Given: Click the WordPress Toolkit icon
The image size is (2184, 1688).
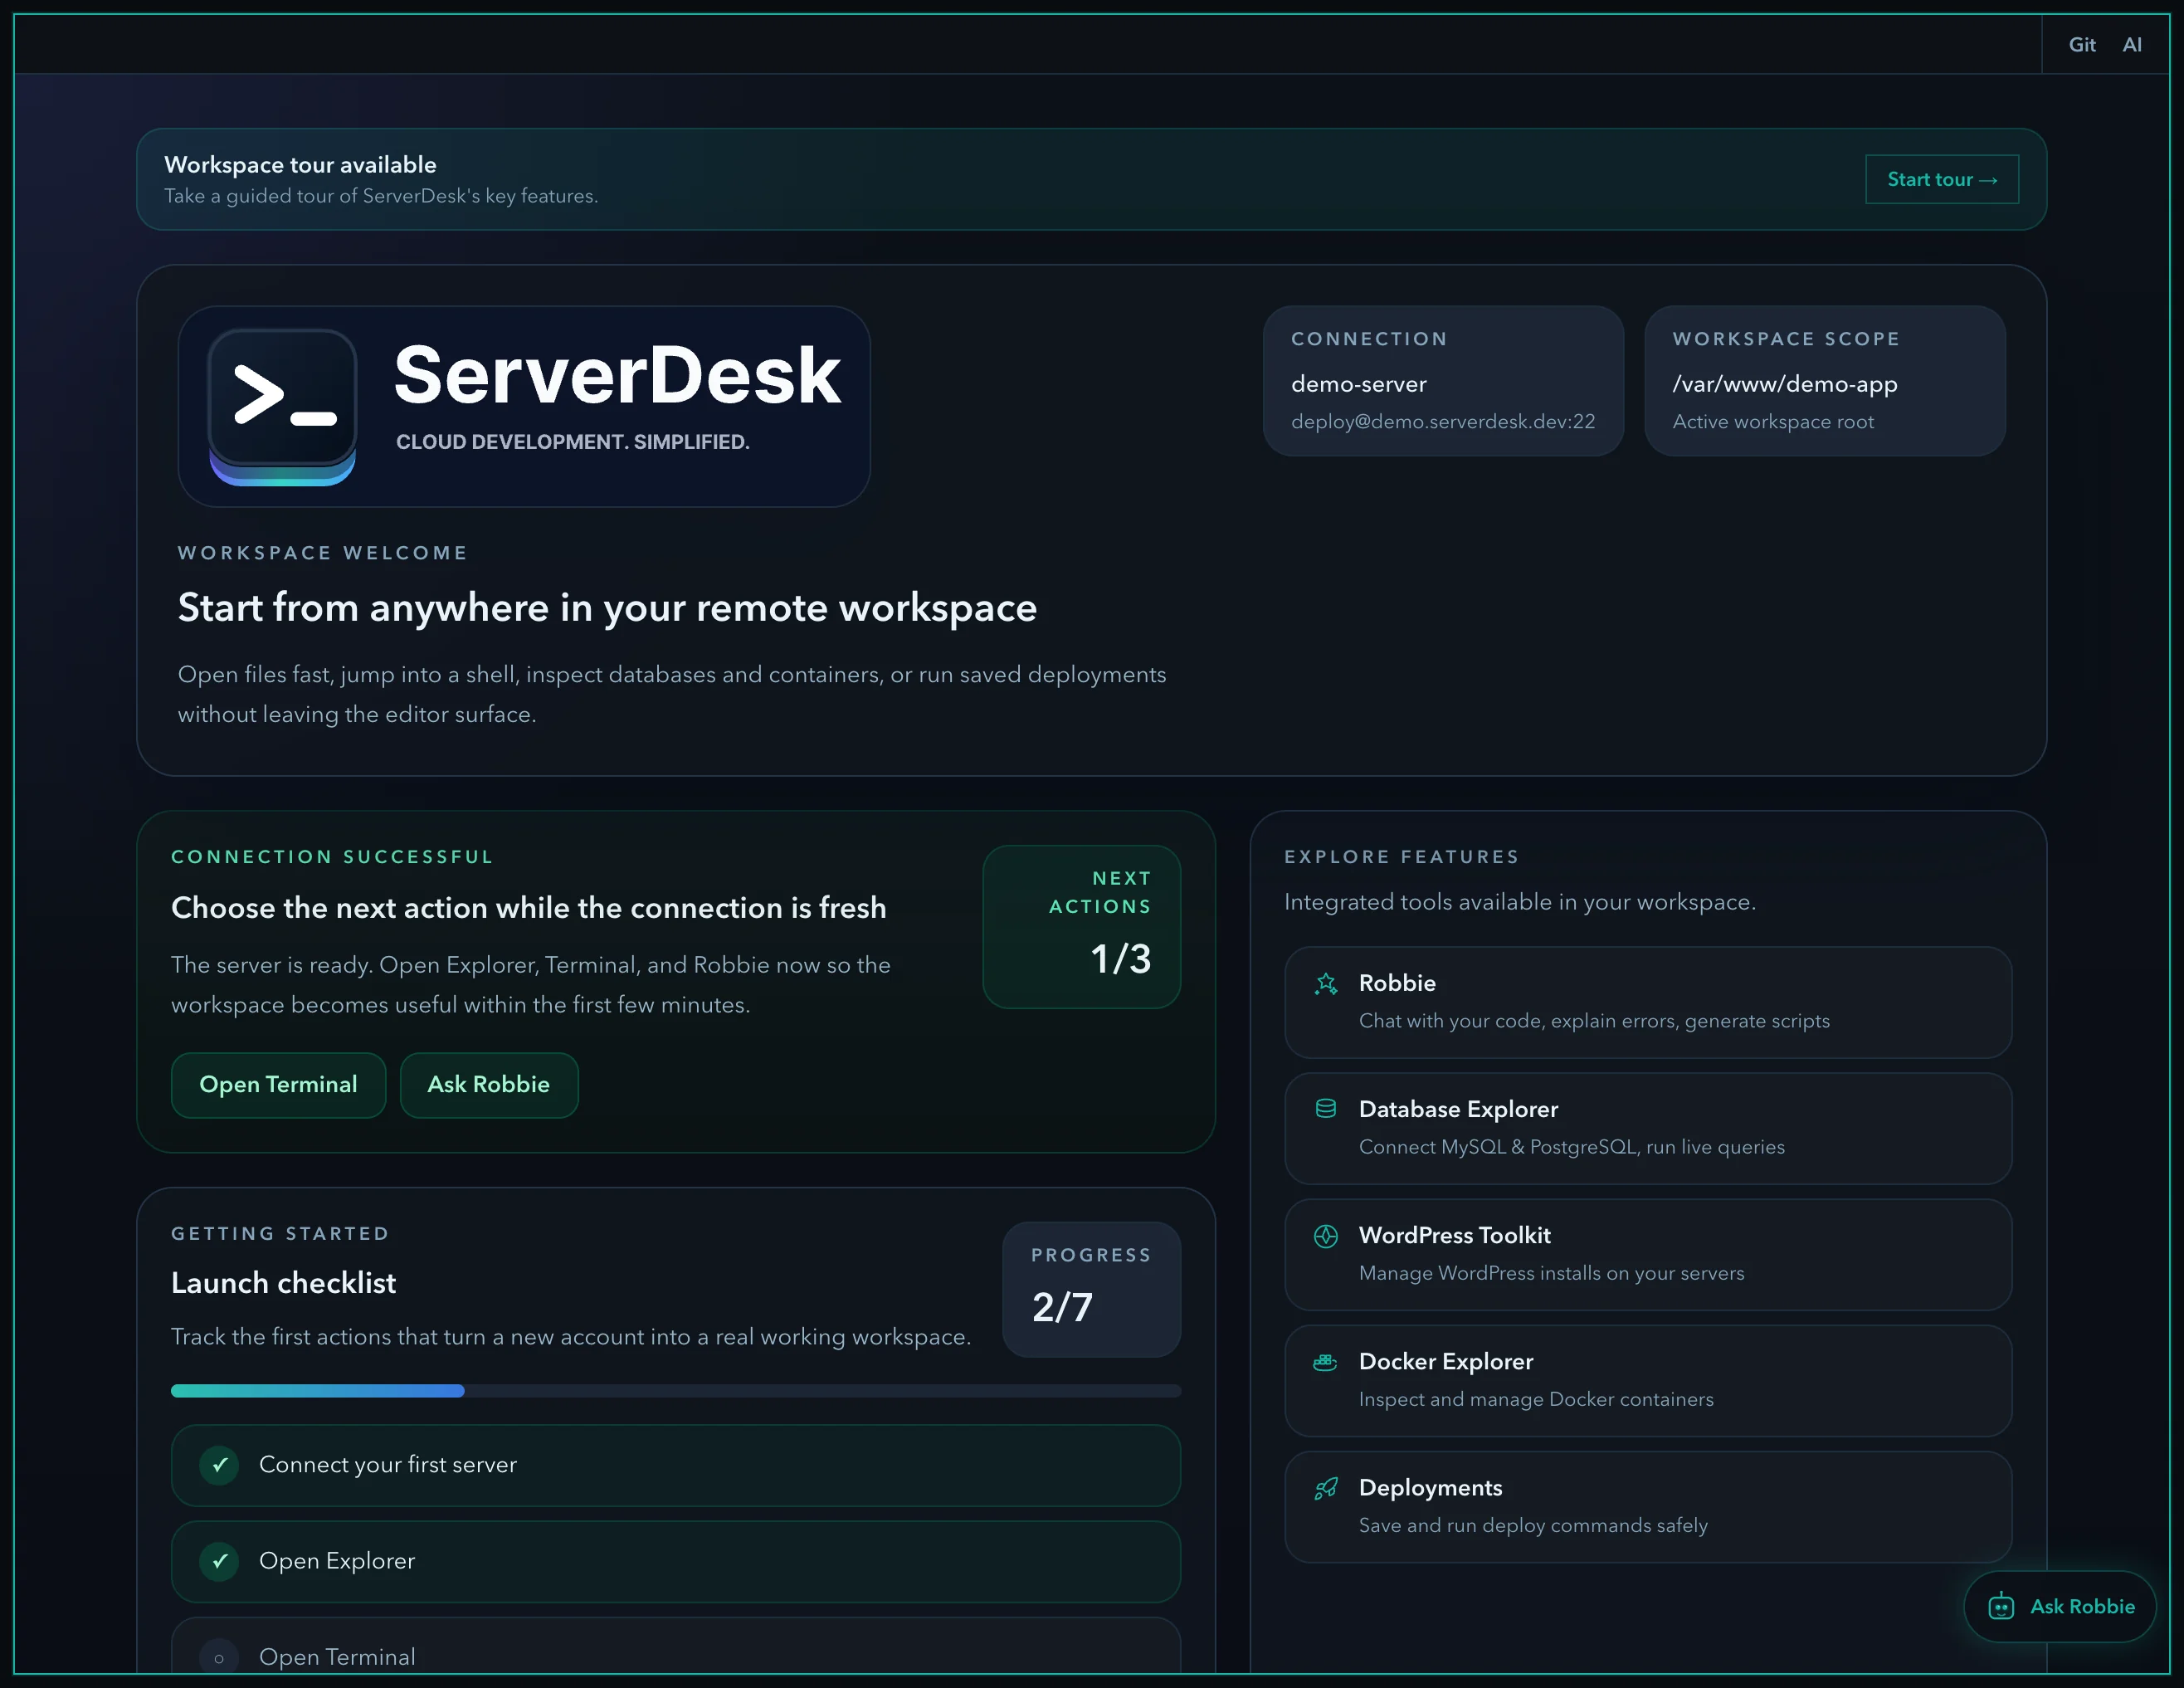Looking at the screenshot, I should click(1326, 1236).
